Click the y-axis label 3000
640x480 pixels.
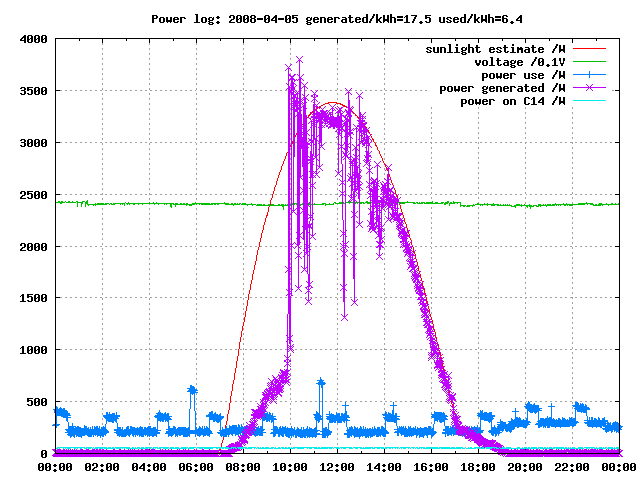[x=33, y=143]
